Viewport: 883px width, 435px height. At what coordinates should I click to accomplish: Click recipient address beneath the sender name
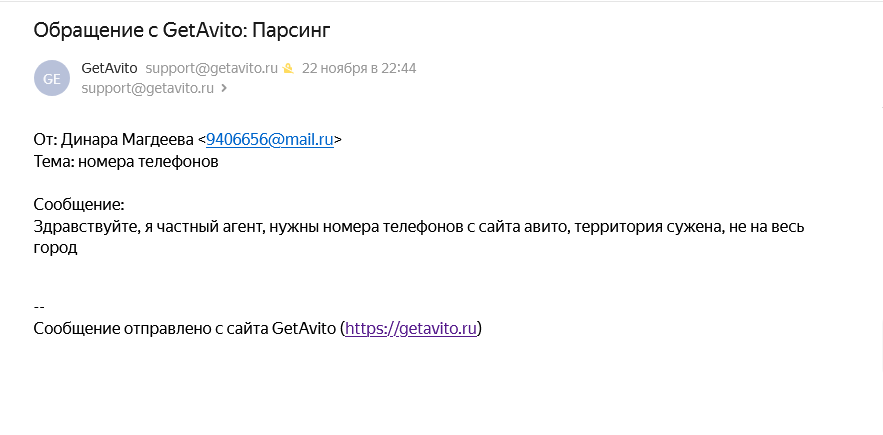point(148,88)
